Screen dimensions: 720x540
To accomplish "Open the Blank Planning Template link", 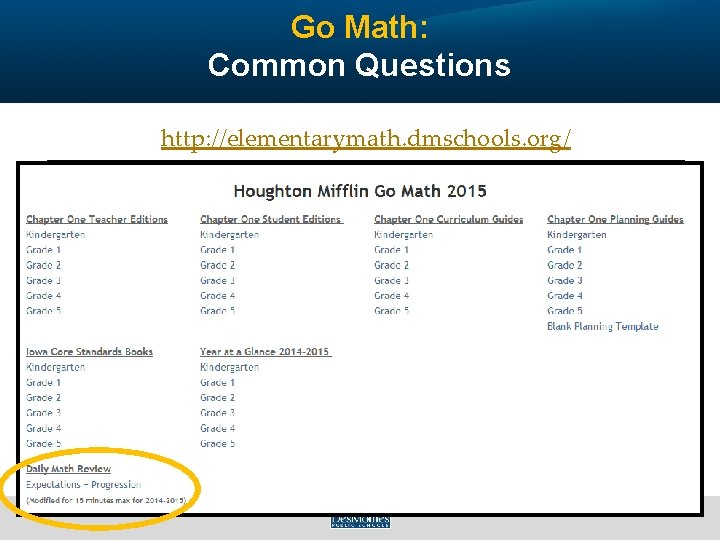I will point(603,326).
